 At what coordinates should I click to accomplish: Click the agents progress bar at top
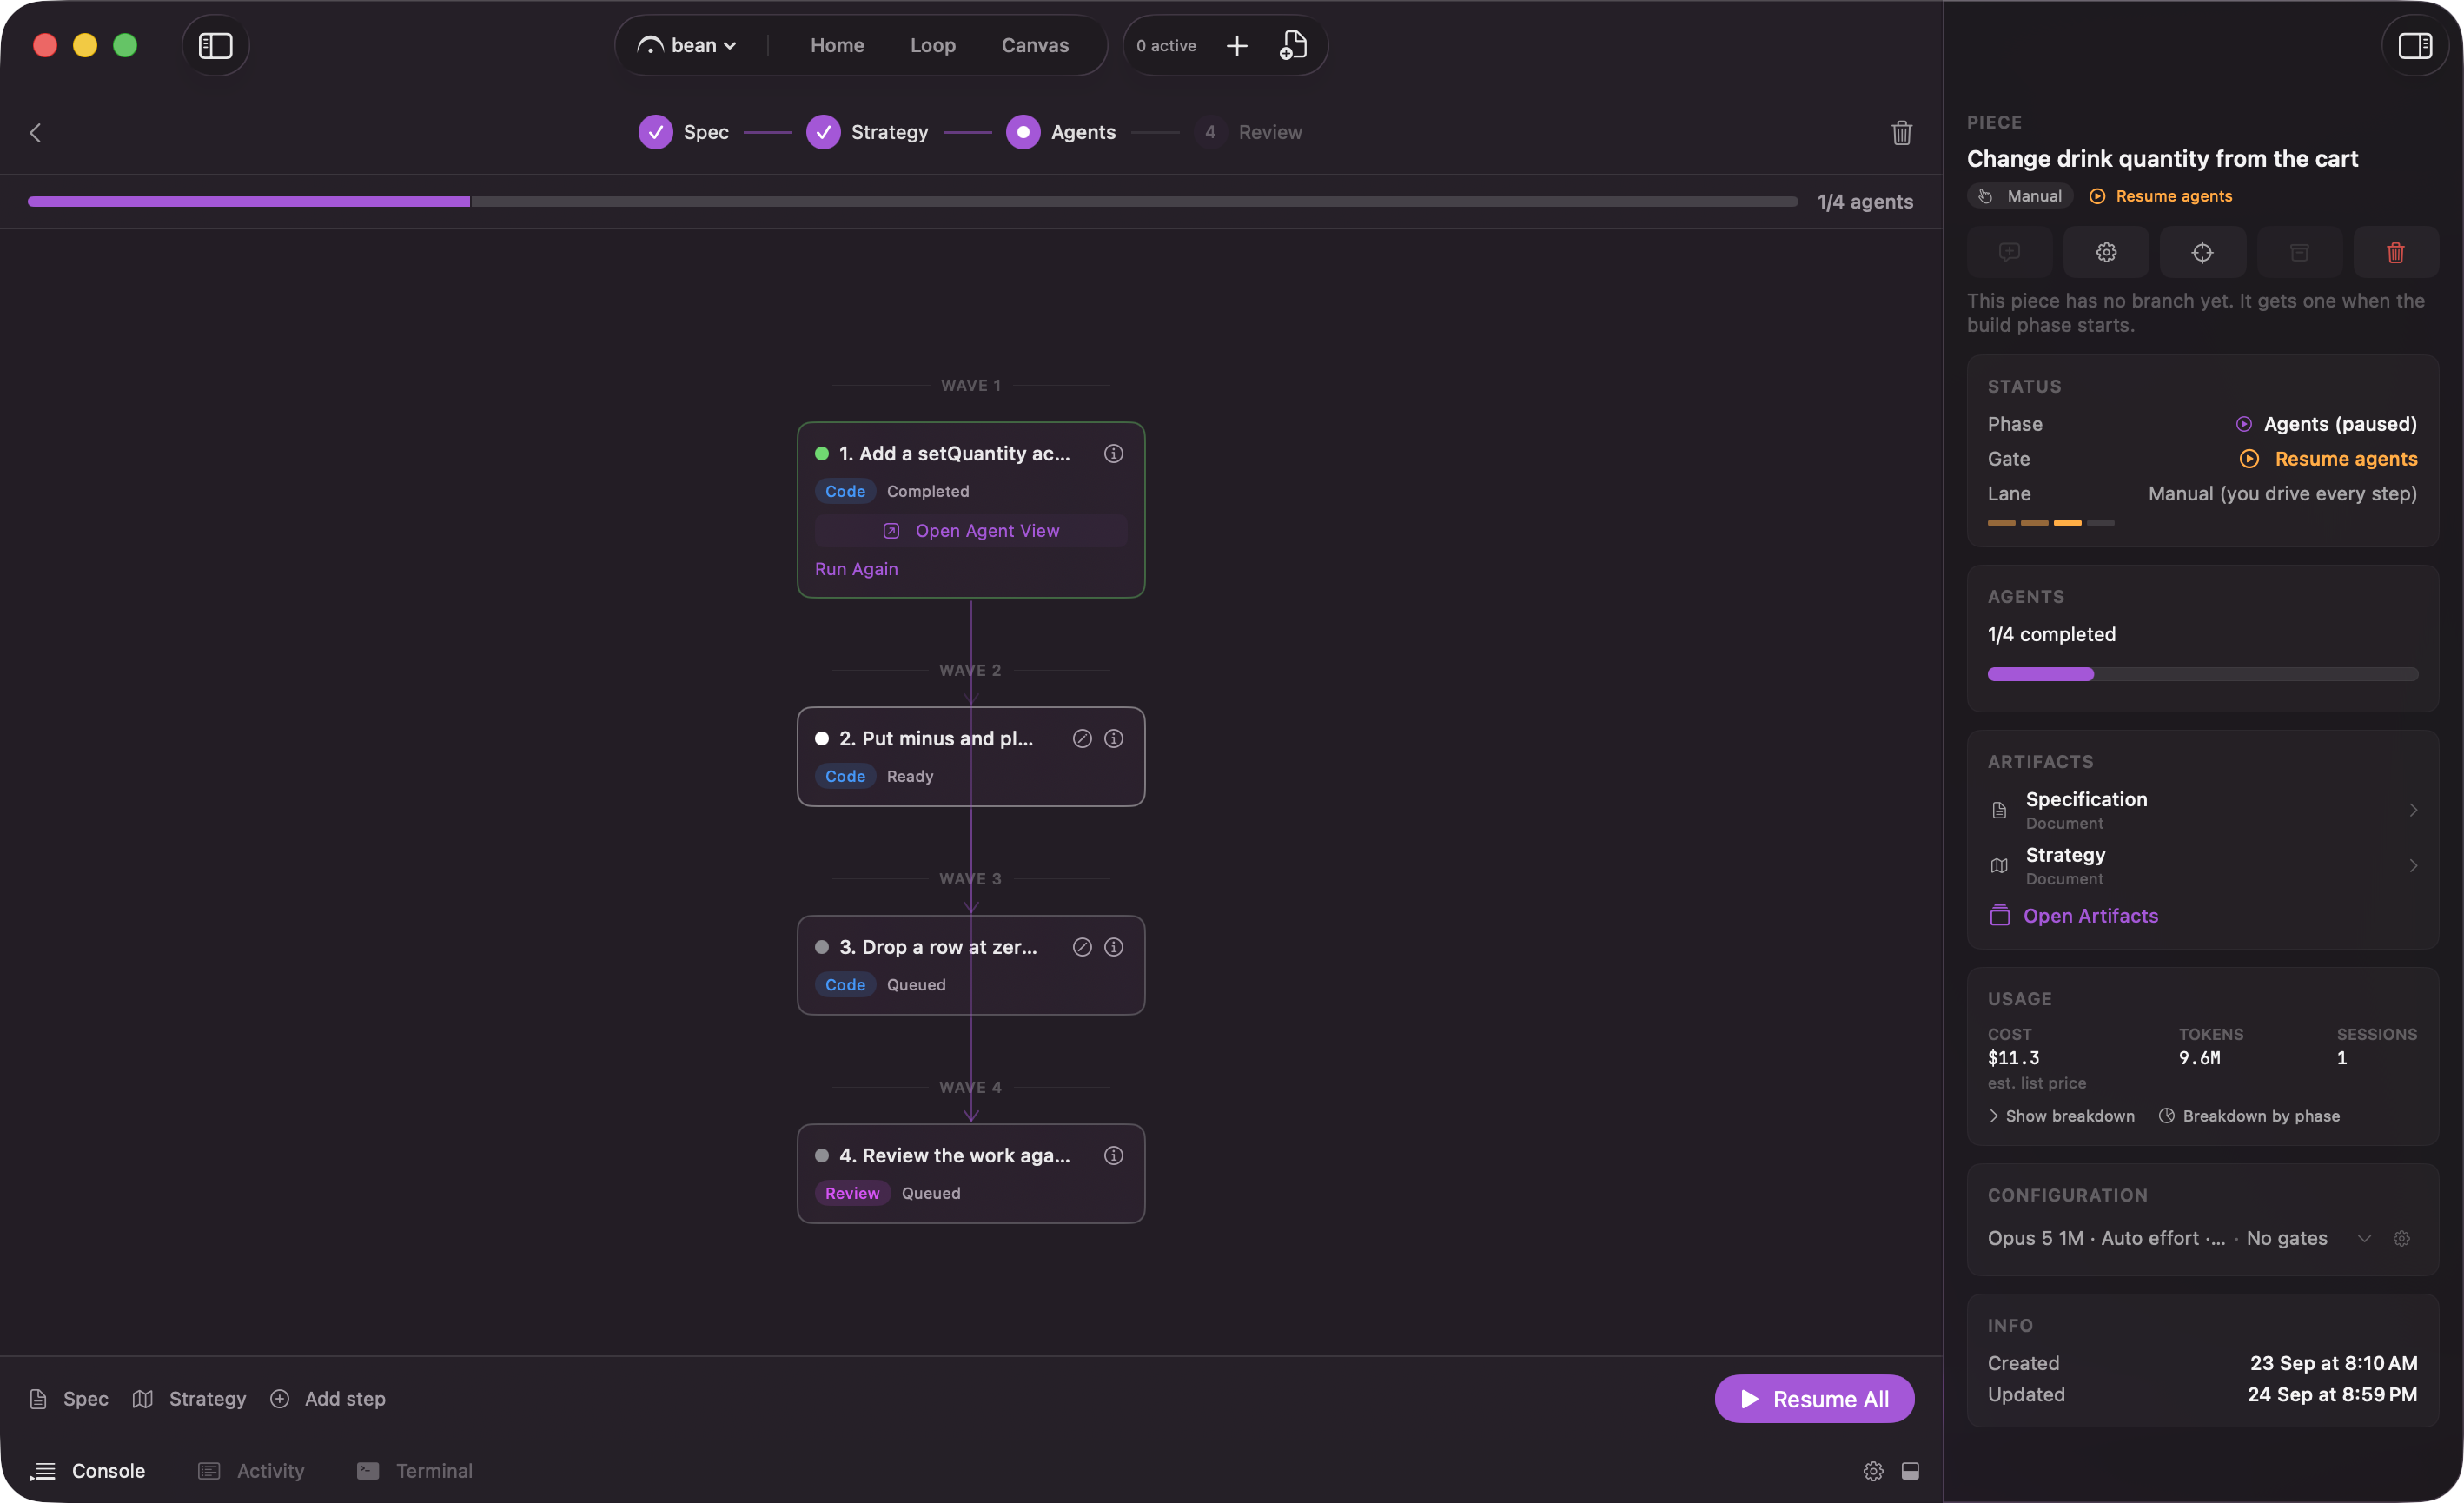(912, 201)
